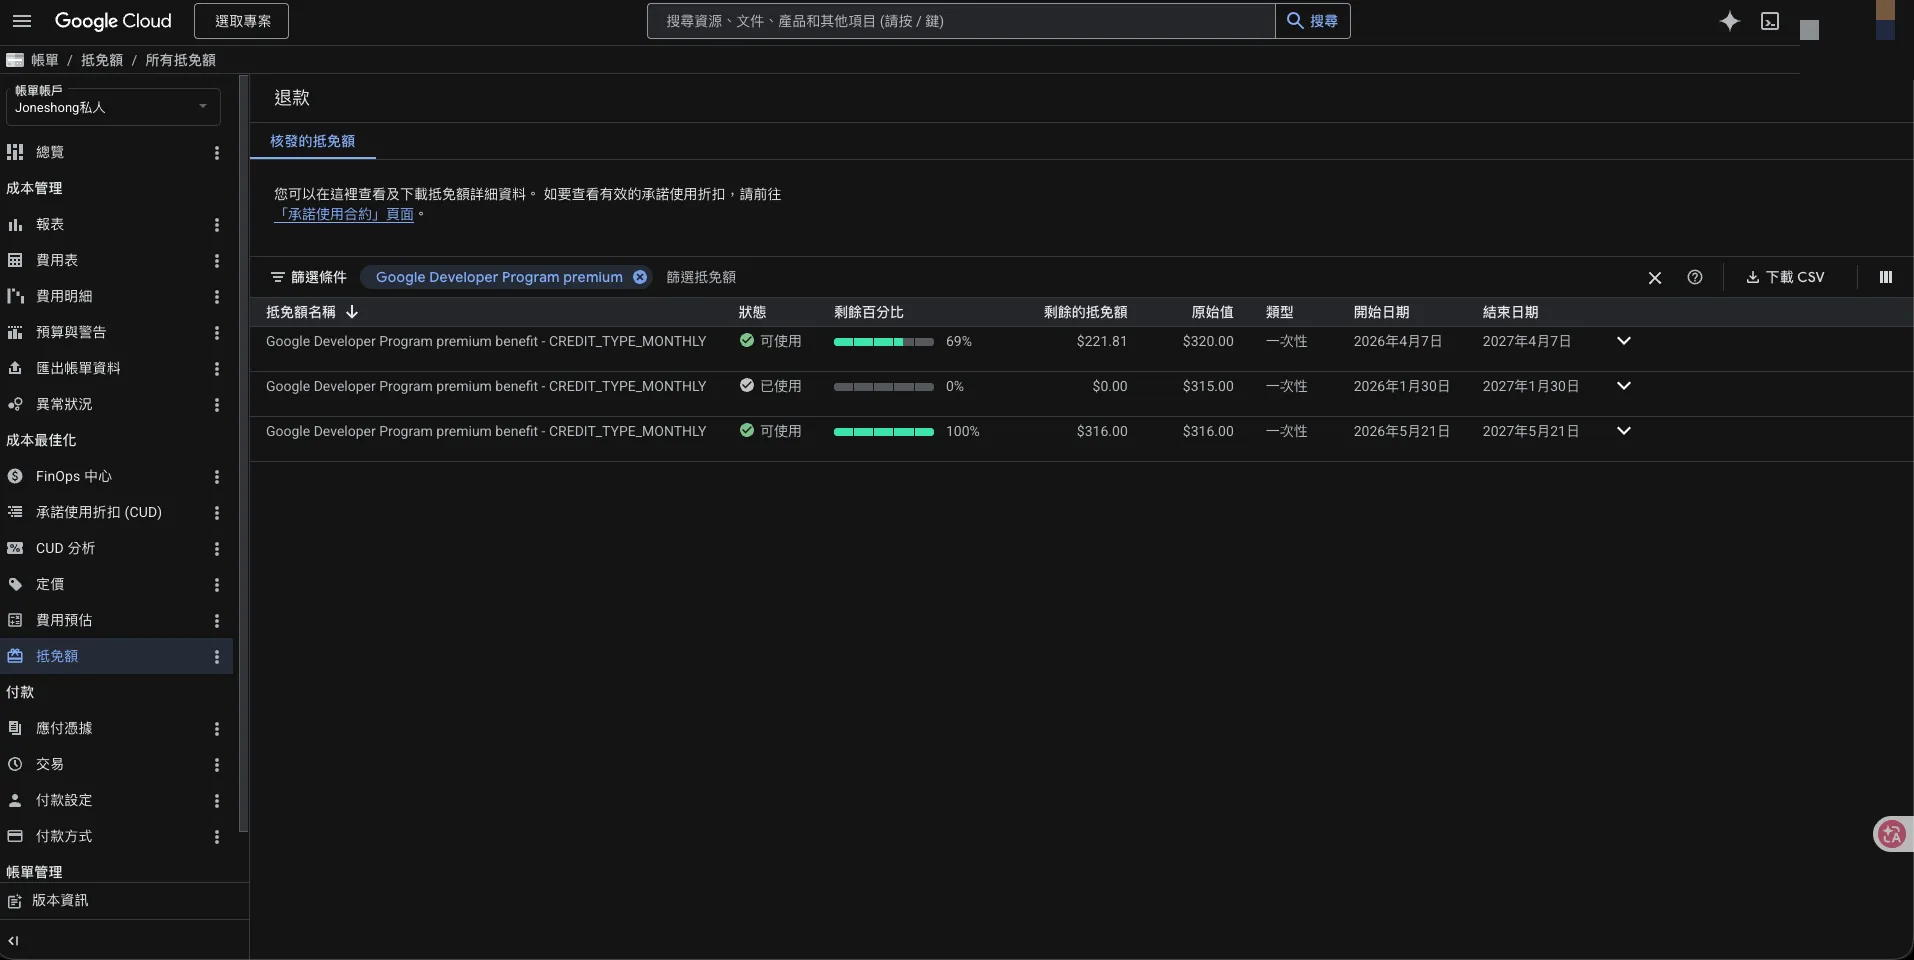Collapse the left sidebar panel
The height and width of the screenshot is (960, 1914).
(x=13, y=941)
